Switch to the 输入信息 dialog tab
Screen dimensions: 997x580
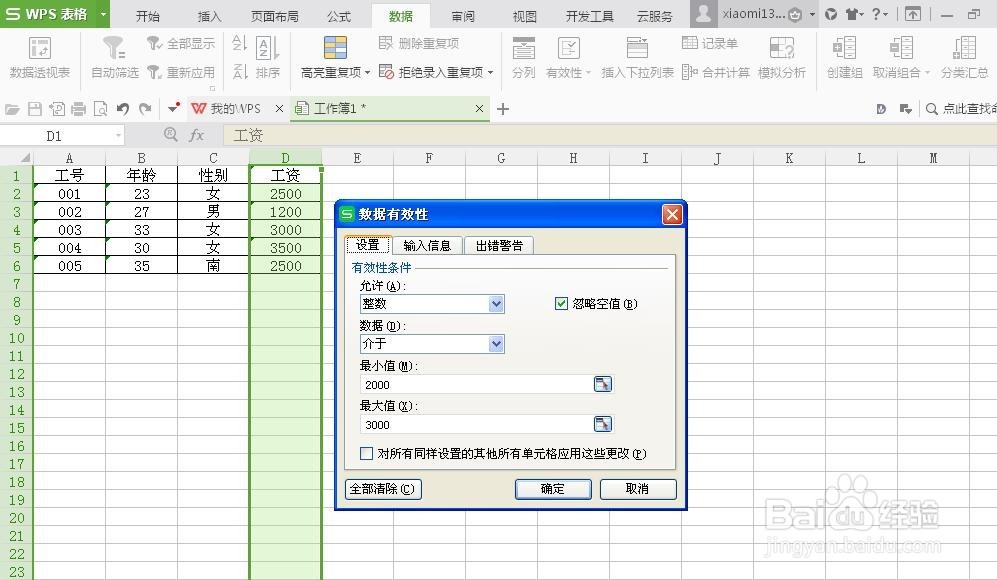(x=428, y=245)
